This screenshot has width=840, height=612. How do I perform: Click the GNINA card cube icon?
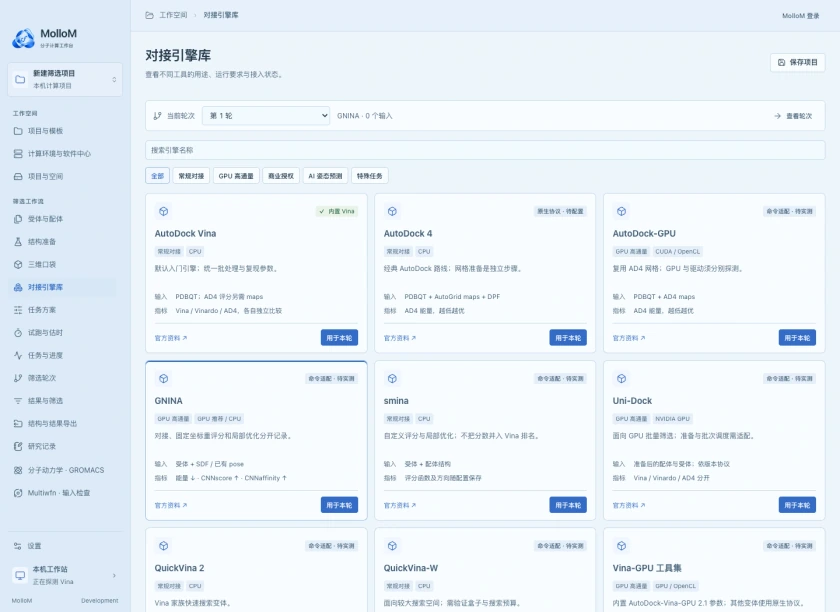point(163,378)
